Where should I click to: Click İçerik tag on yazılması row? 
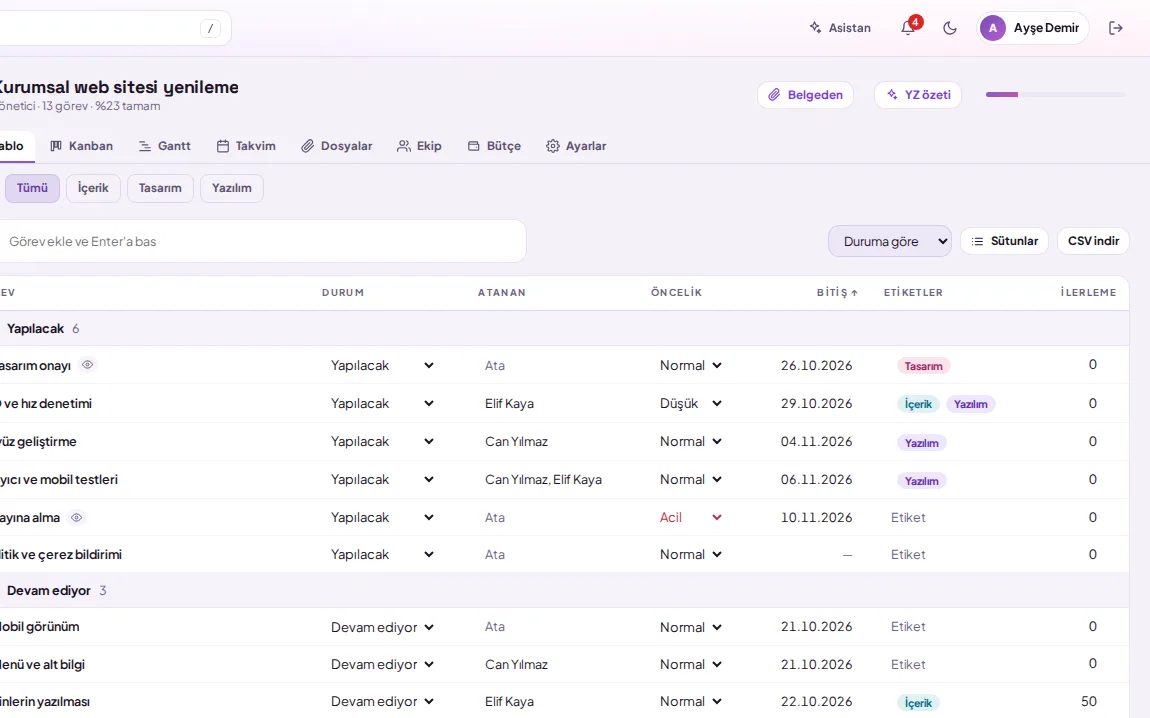click(x=918, y=703)
